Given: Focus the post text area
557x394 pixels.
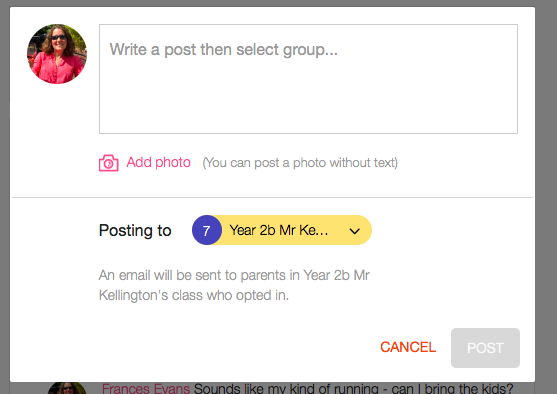Looking at the screenshot, I should tap(308, 79).
